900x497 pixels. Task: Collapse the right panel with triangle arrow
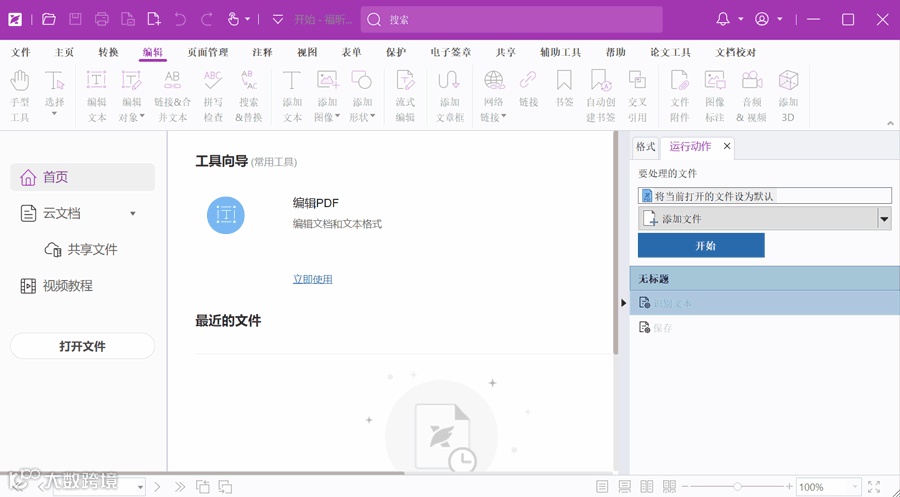tap(624, 302)
